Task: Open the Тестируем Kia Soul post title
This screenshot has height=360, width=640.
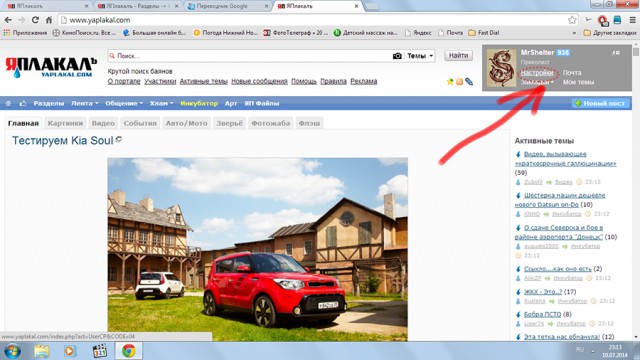Action: pyautogui.click(x=62, y=140)
